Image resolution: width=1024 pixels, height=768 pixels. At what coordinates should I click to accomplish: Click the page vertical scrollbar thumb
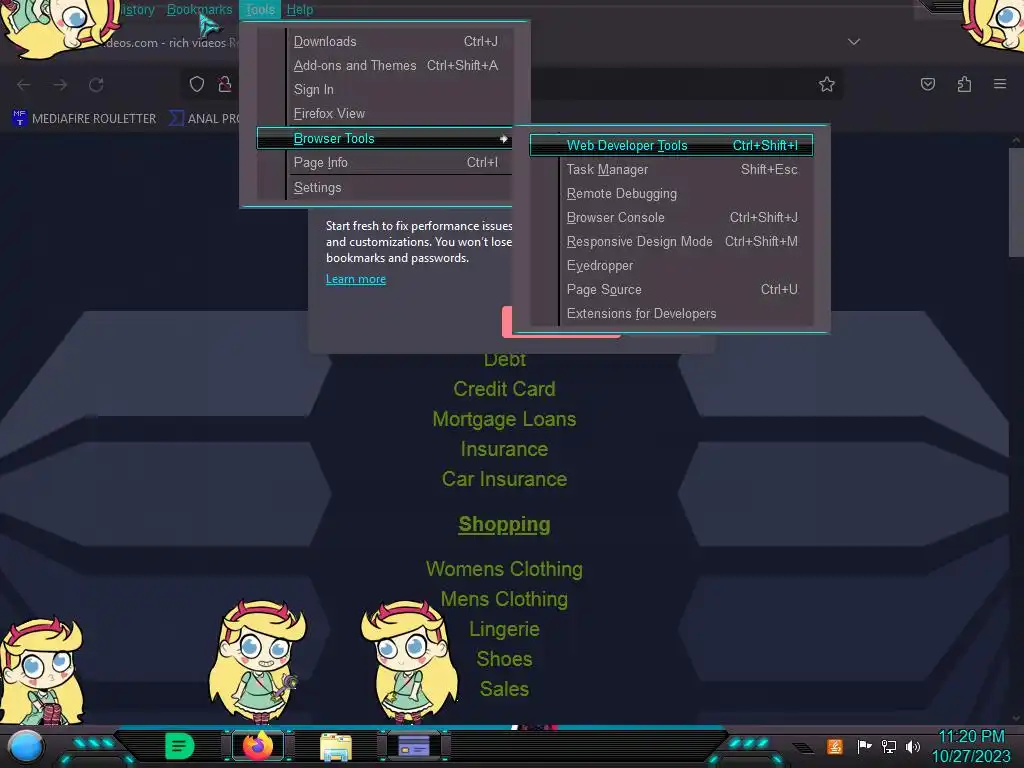(x=1016, y=202)
